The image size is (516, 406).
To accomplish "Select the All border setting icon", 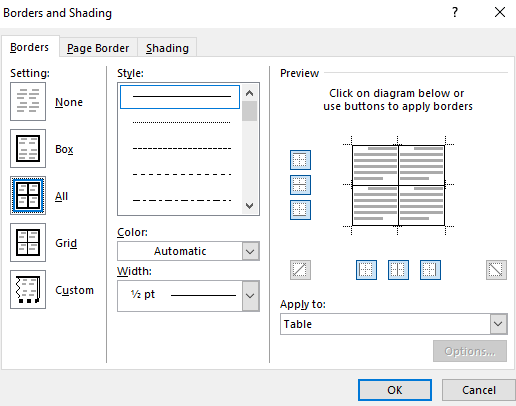I will coord(28,196).
